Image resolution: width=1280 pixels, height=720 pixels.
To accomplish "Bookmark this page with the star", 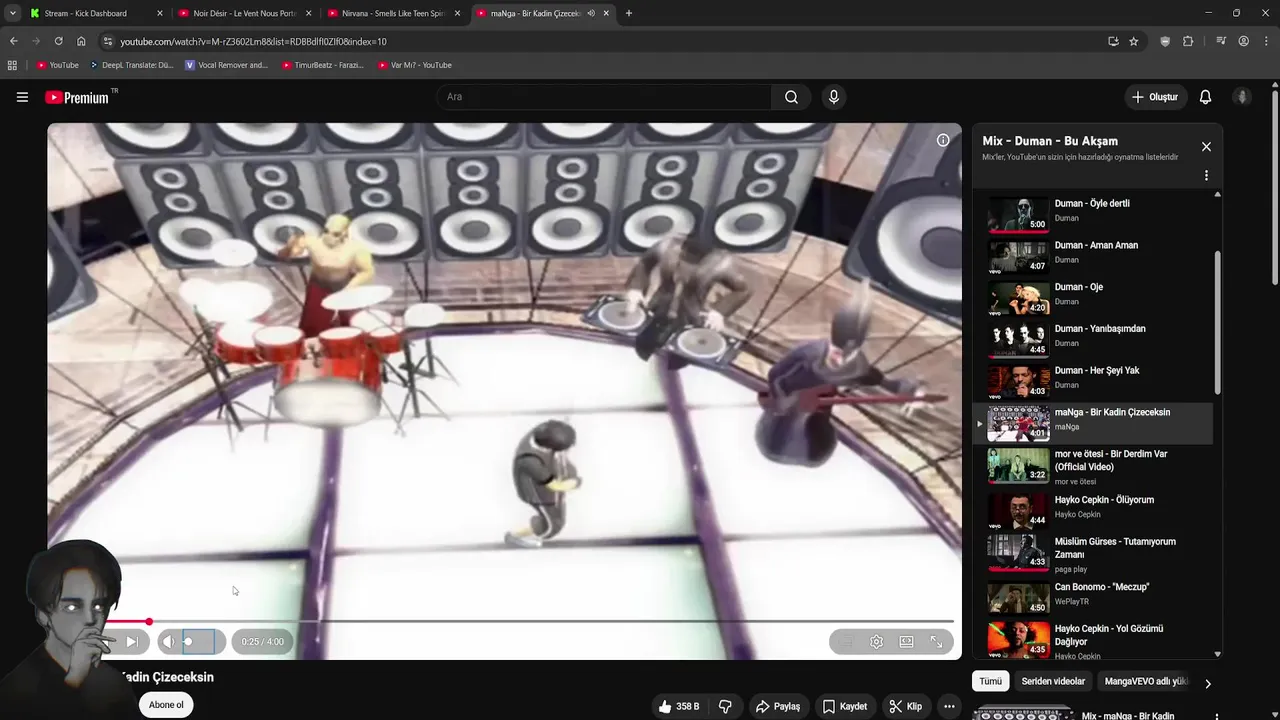I will (x=1133, y=41).
